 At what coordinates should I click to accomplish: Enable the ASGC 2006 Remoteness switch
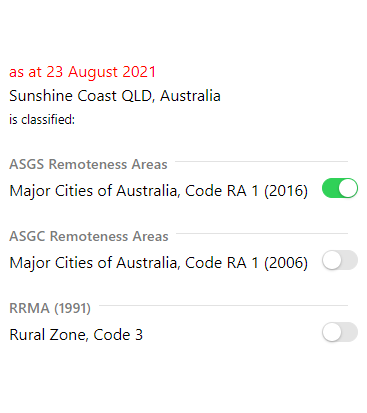point(340,260)
